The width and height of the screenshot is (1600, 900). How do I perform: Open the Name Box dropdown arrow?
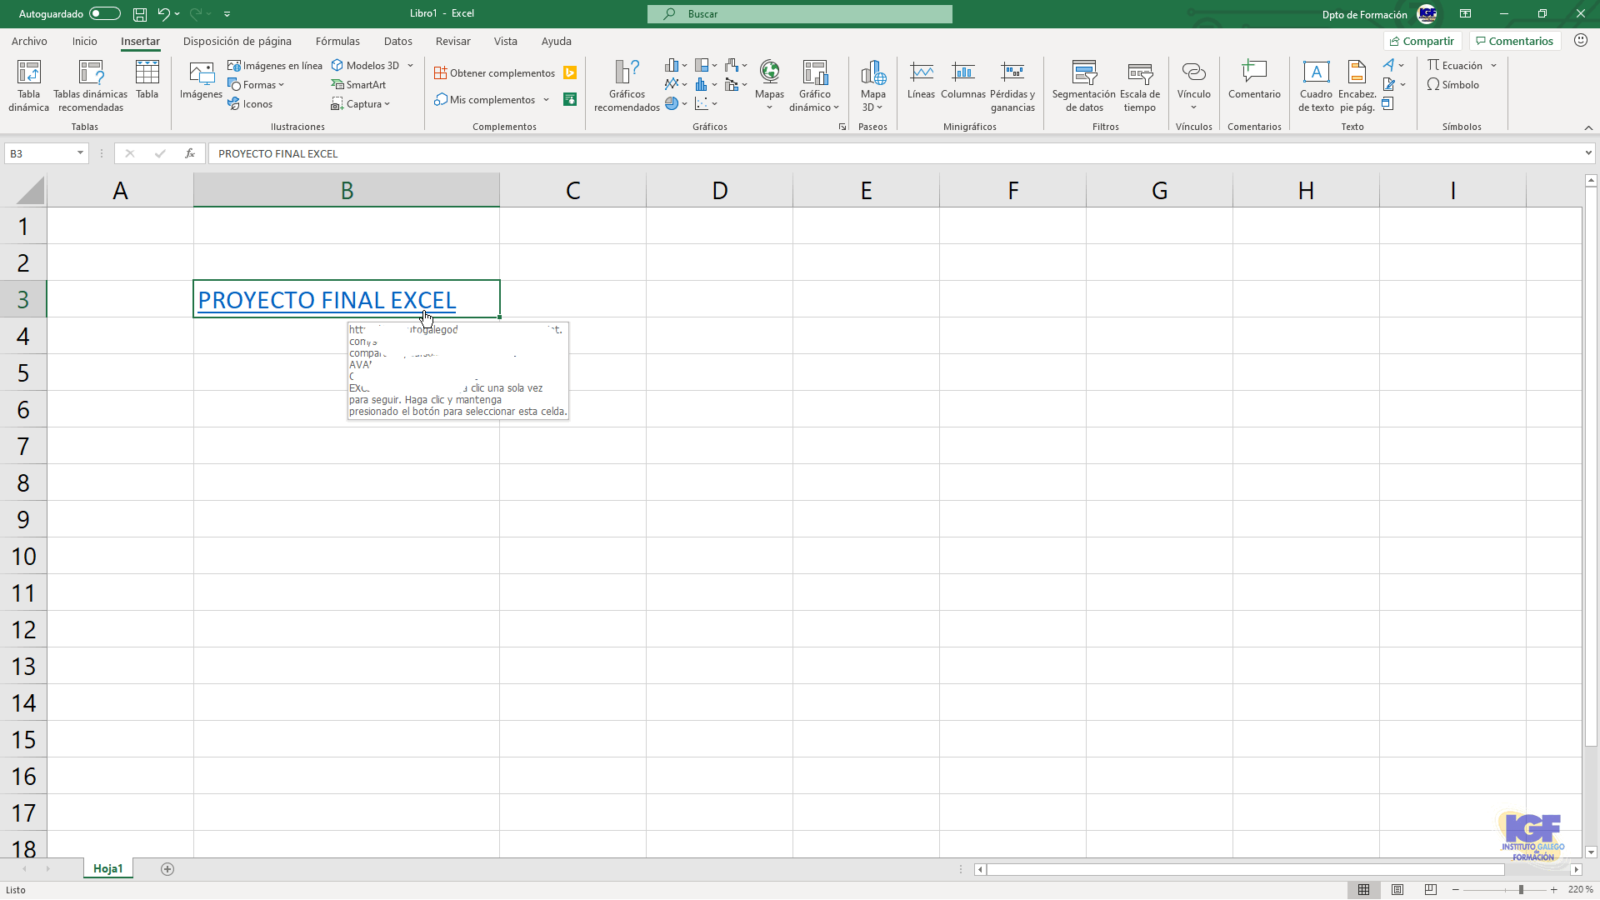(80, 153)
